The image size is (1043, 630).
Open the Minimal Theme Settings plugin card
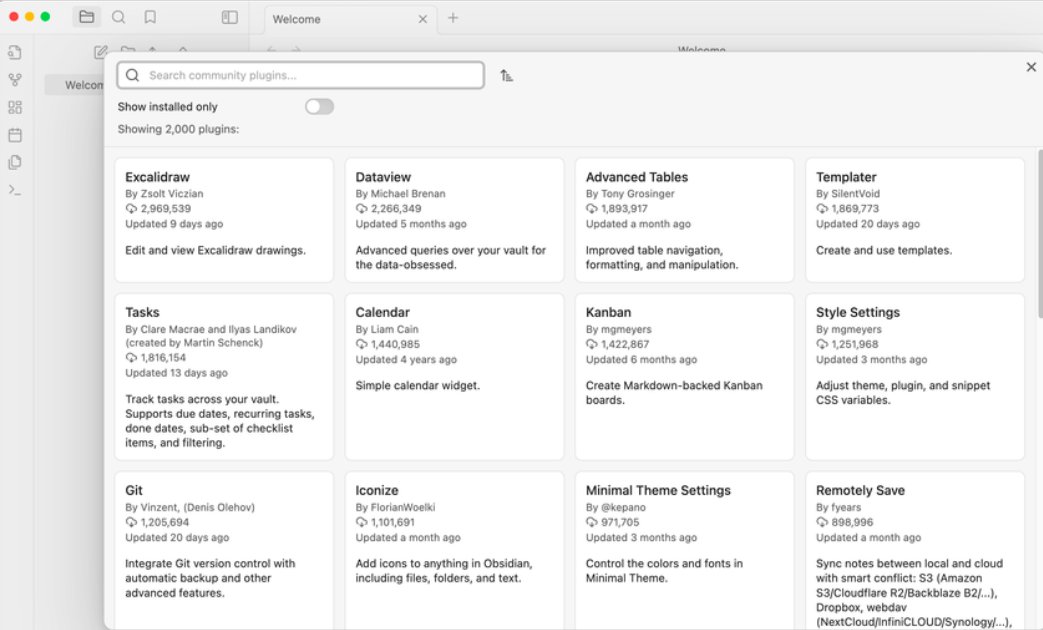point(684,551)
